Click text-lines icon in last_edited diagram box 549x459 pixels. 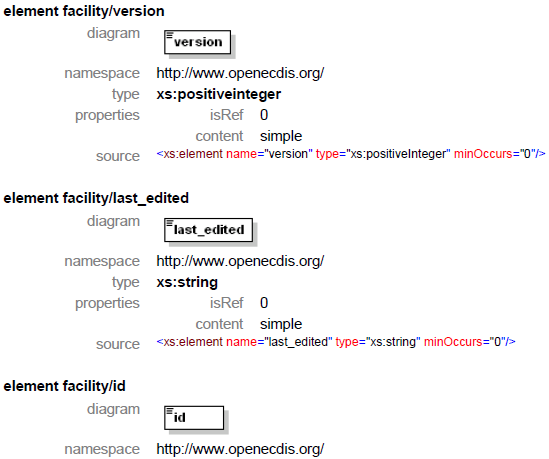[170, 223]
